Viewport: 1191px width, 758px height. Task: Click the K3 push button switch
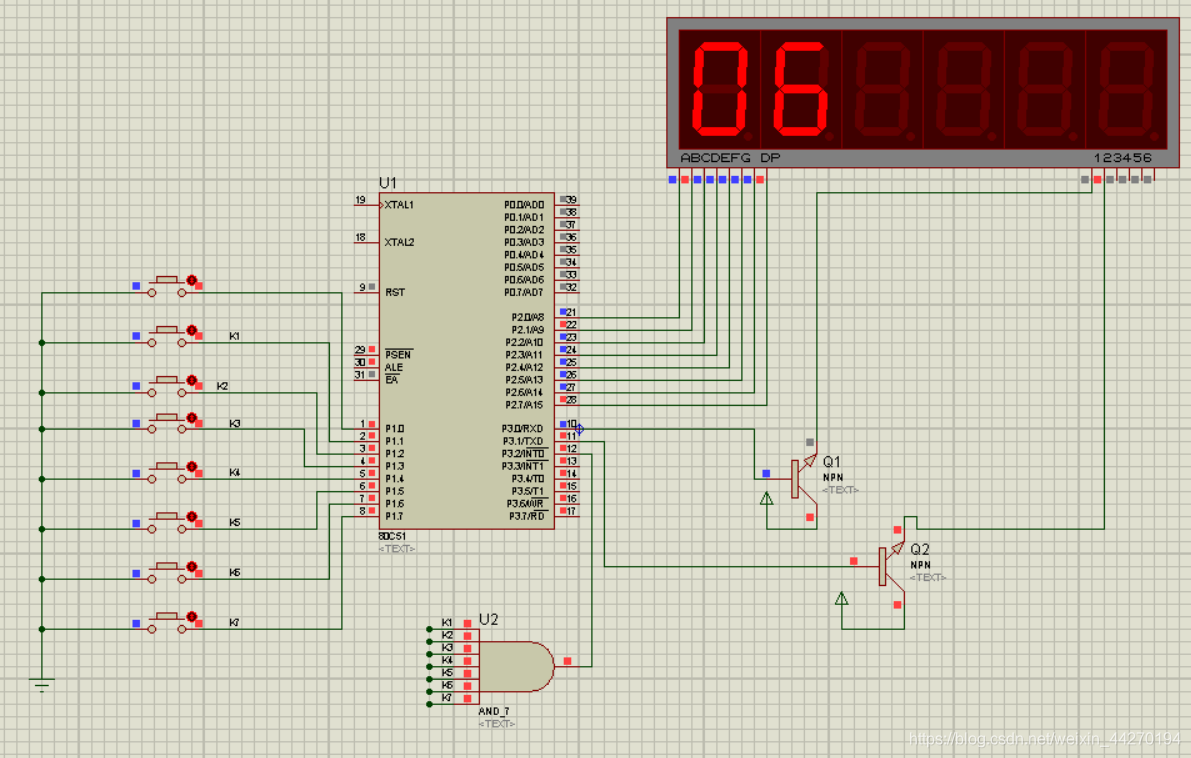167,422
